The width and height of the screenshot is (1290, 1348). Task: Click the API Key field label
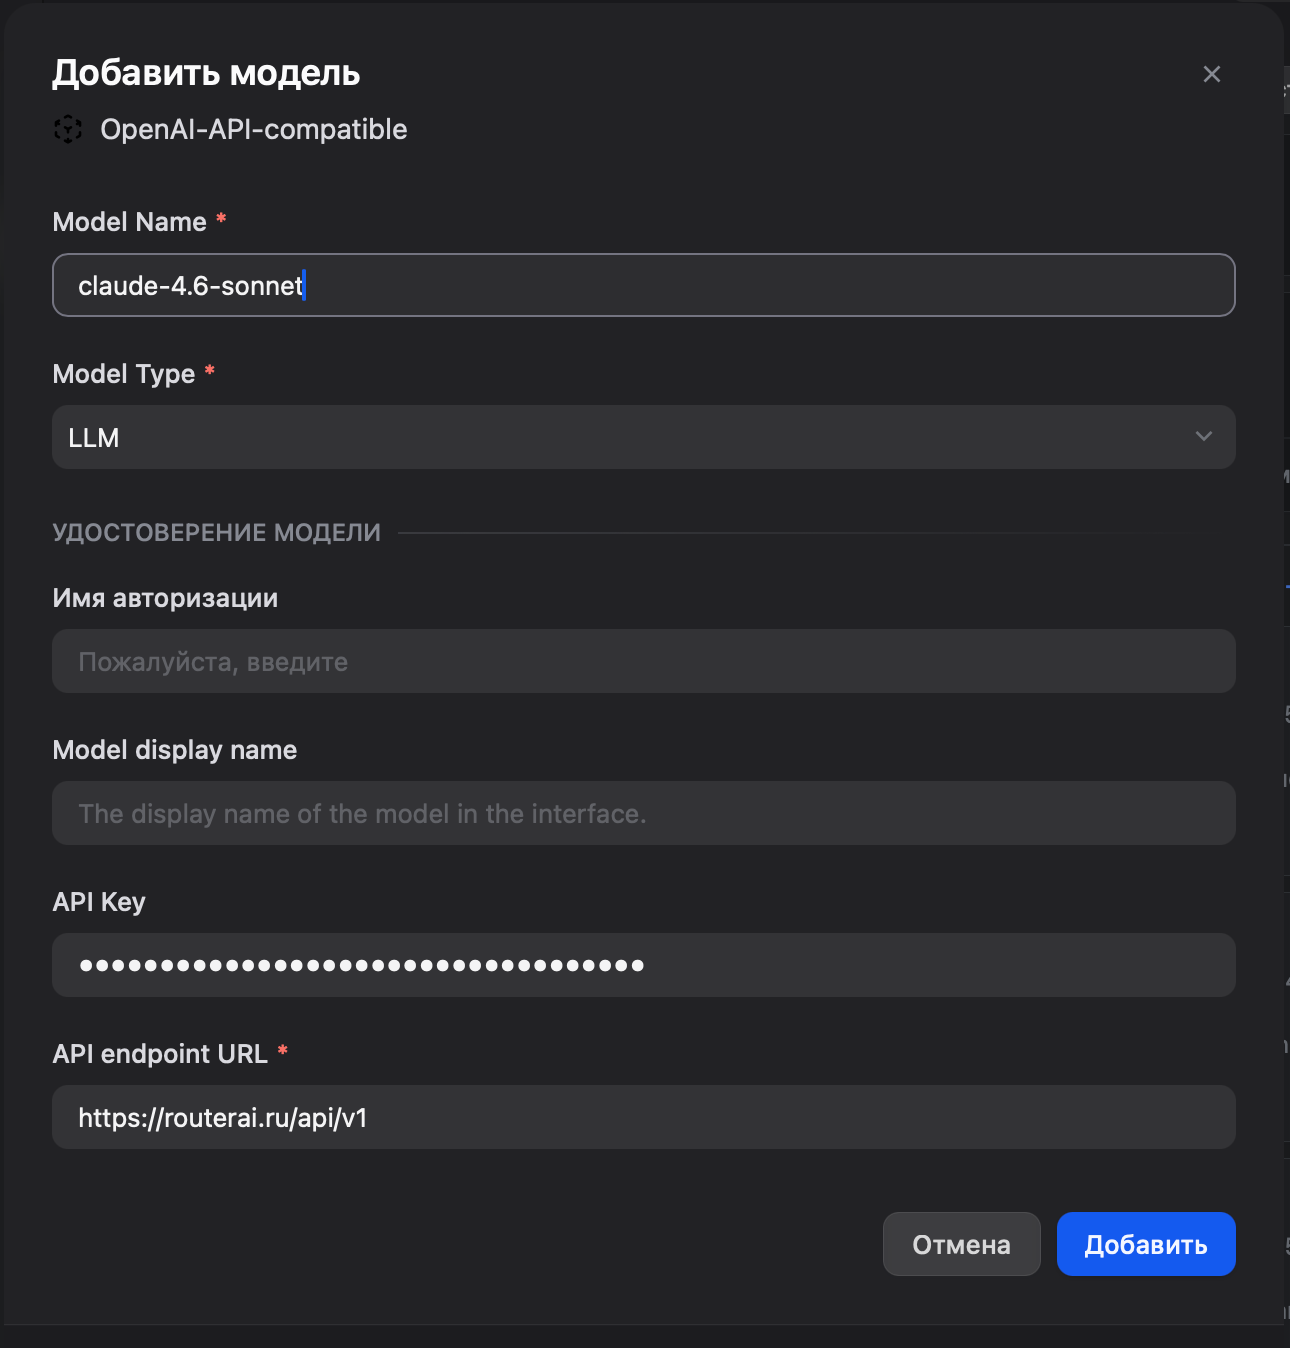[99, 901]
